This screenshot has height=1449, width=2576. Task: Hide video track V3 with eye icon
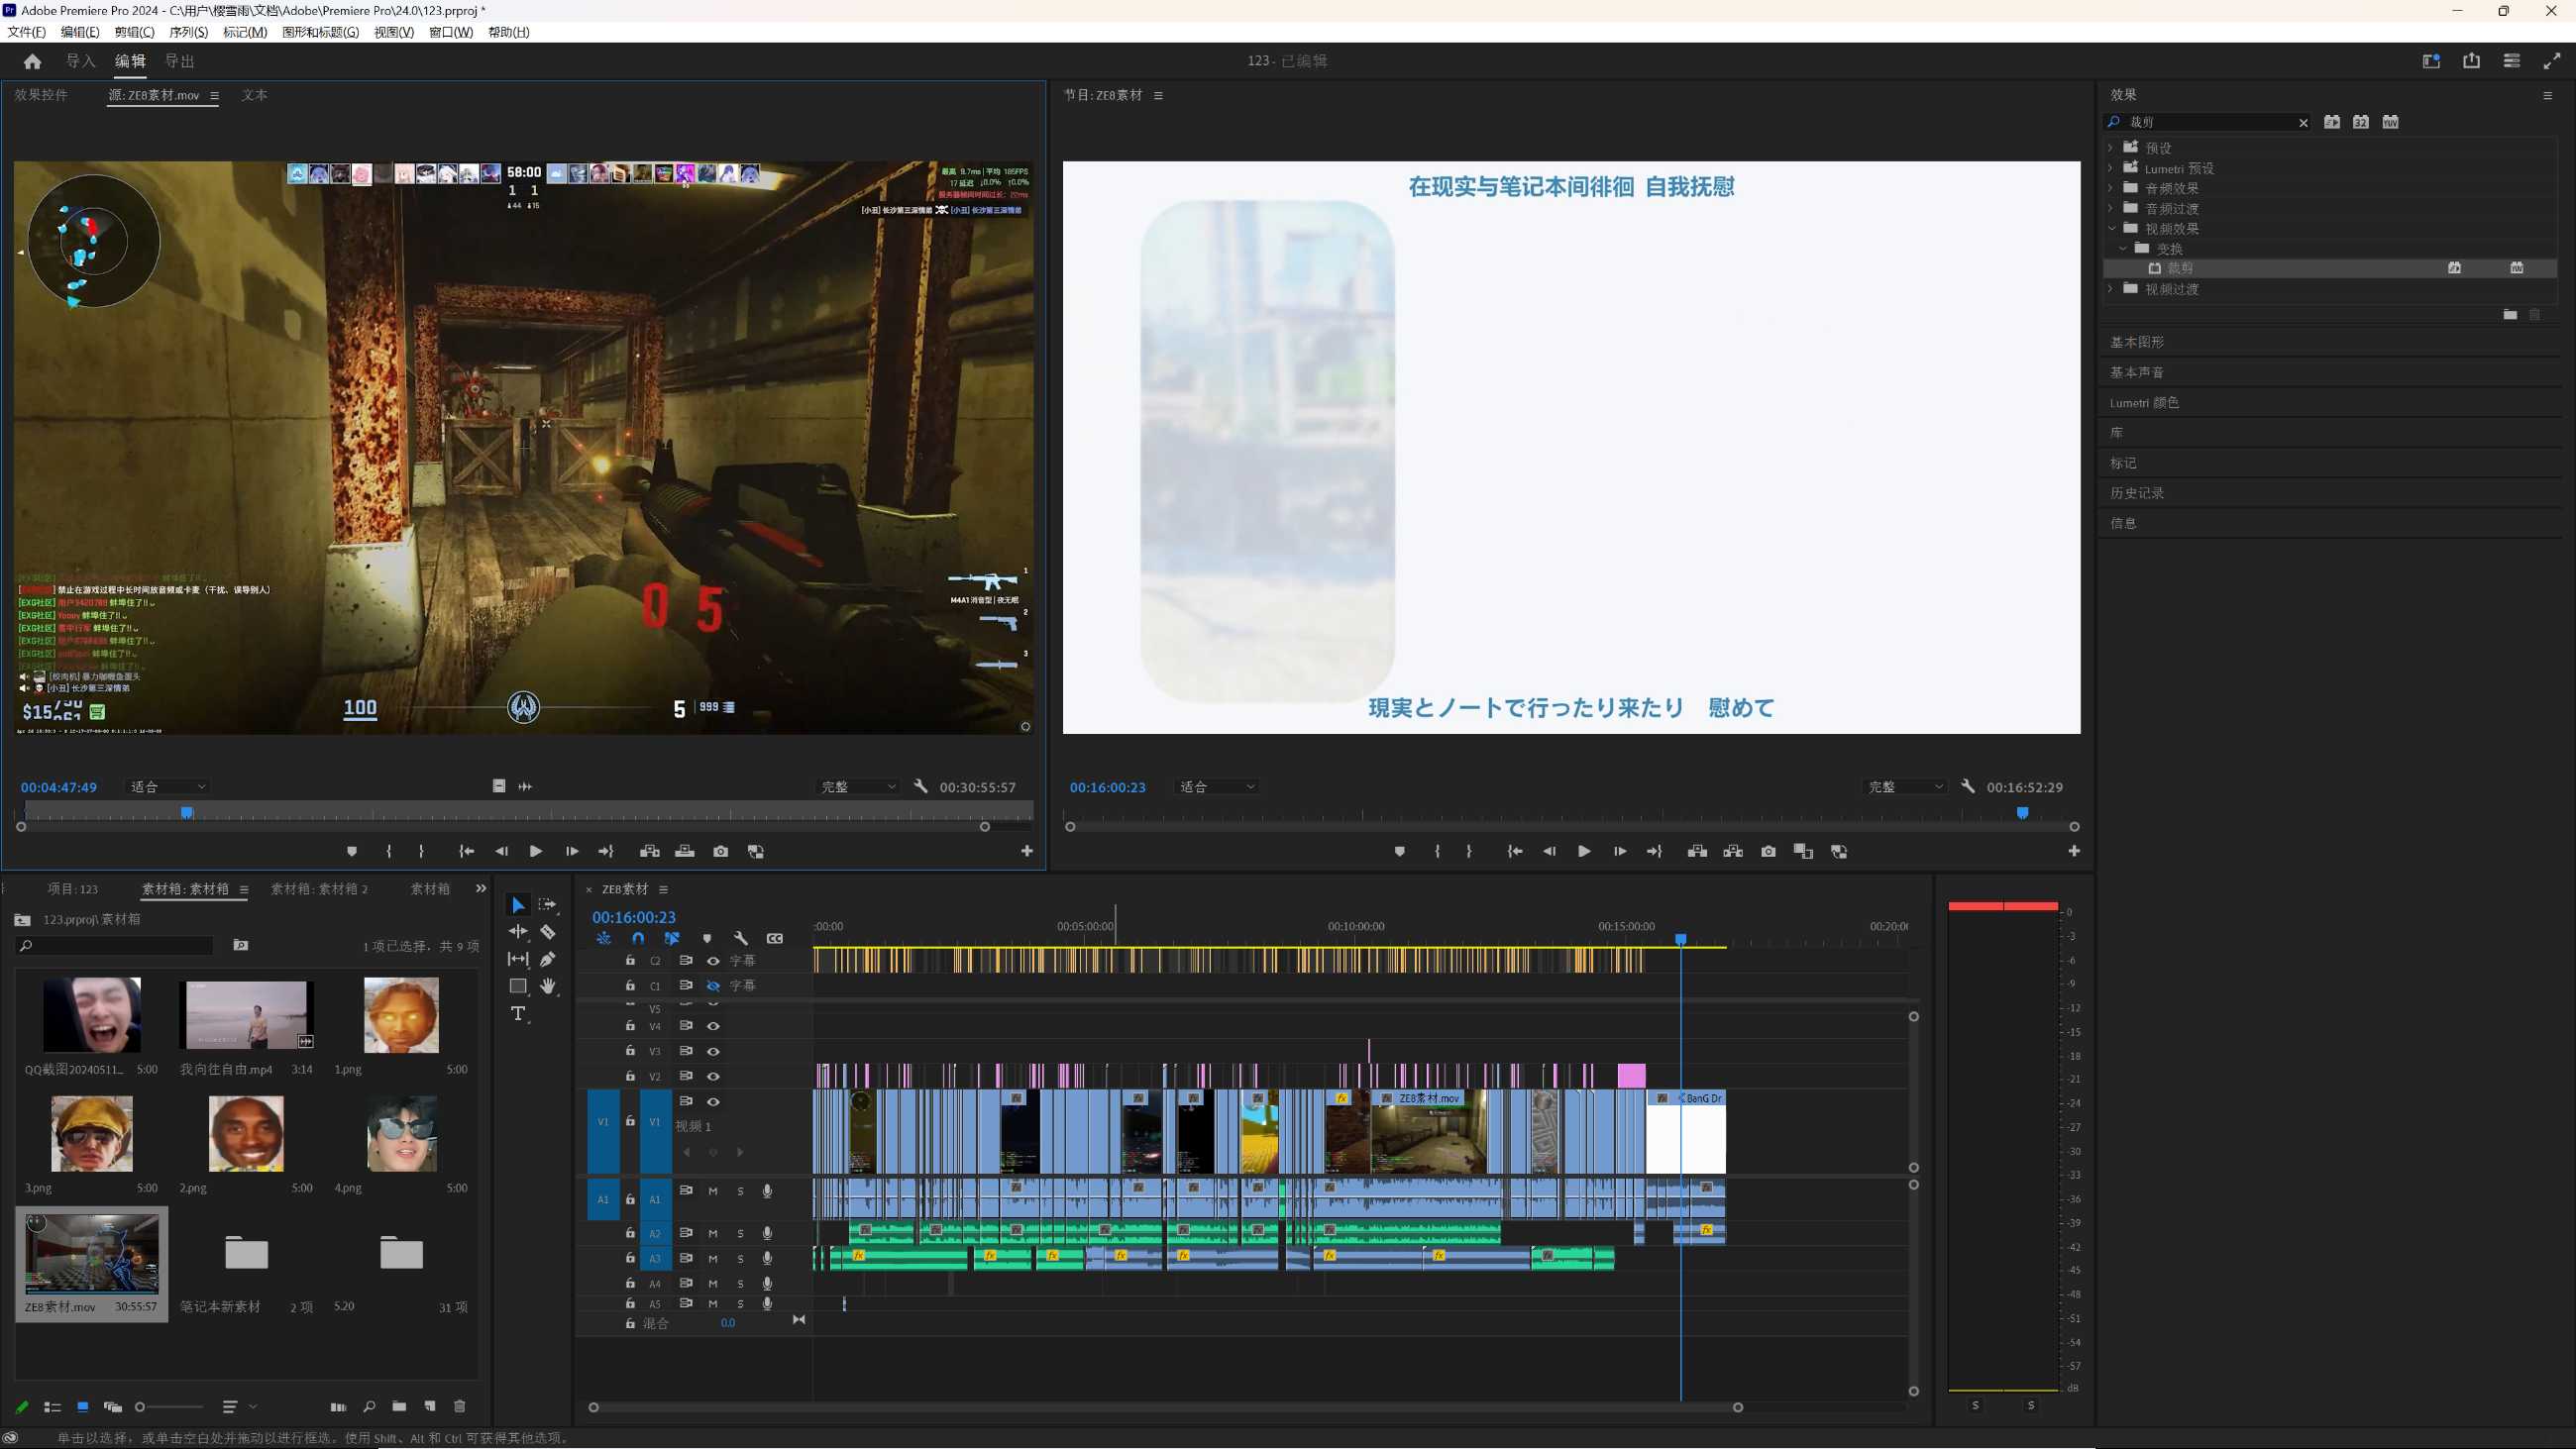(713, 1051)
